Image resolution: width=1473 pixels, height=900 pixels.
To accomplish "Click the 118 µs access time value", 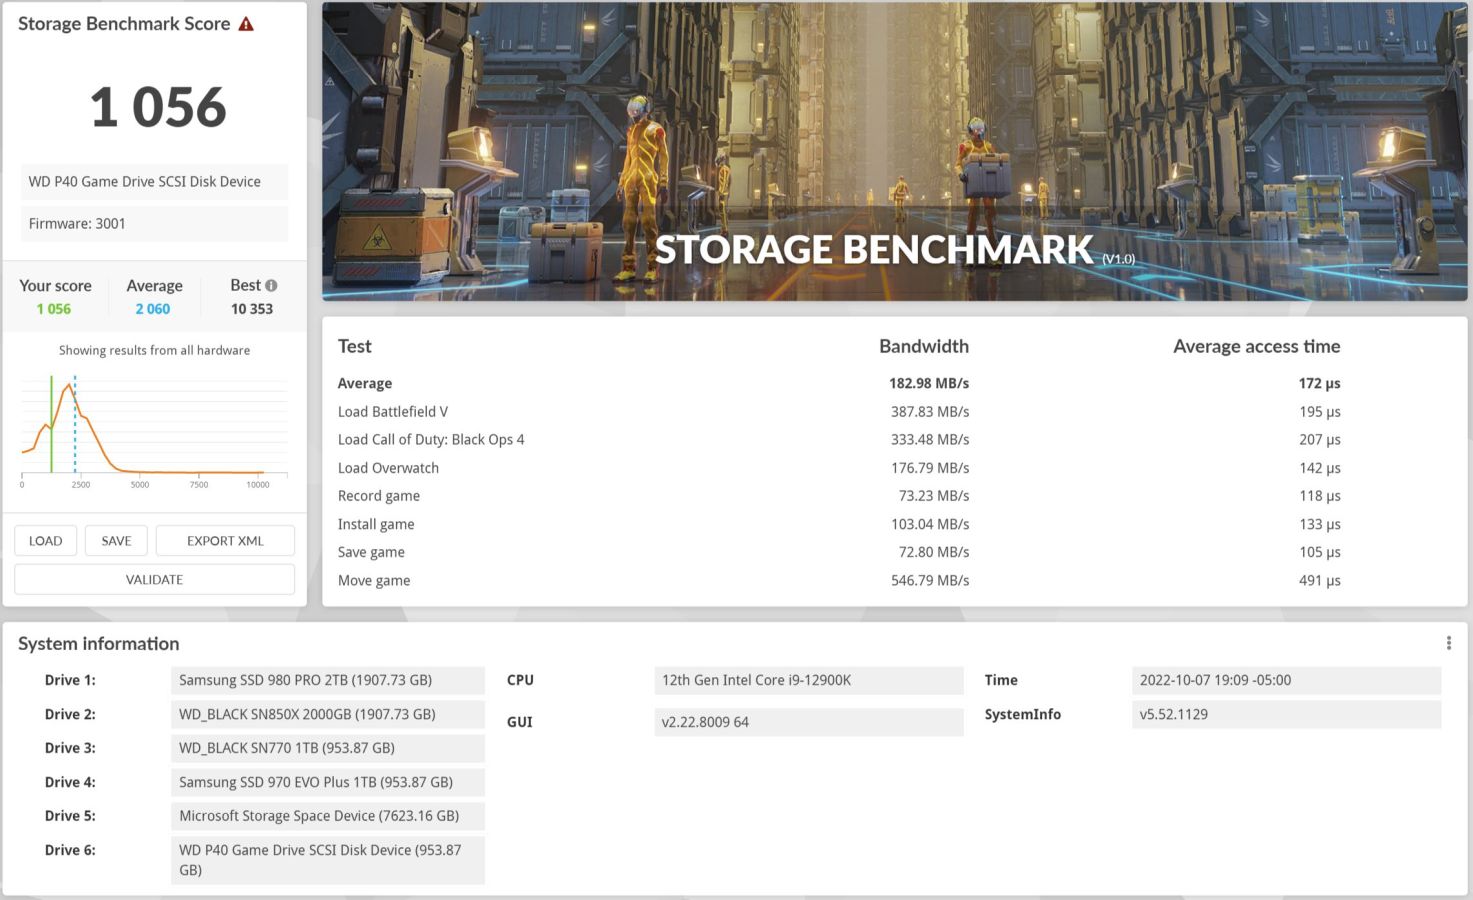I will (x=1320, y=496).
